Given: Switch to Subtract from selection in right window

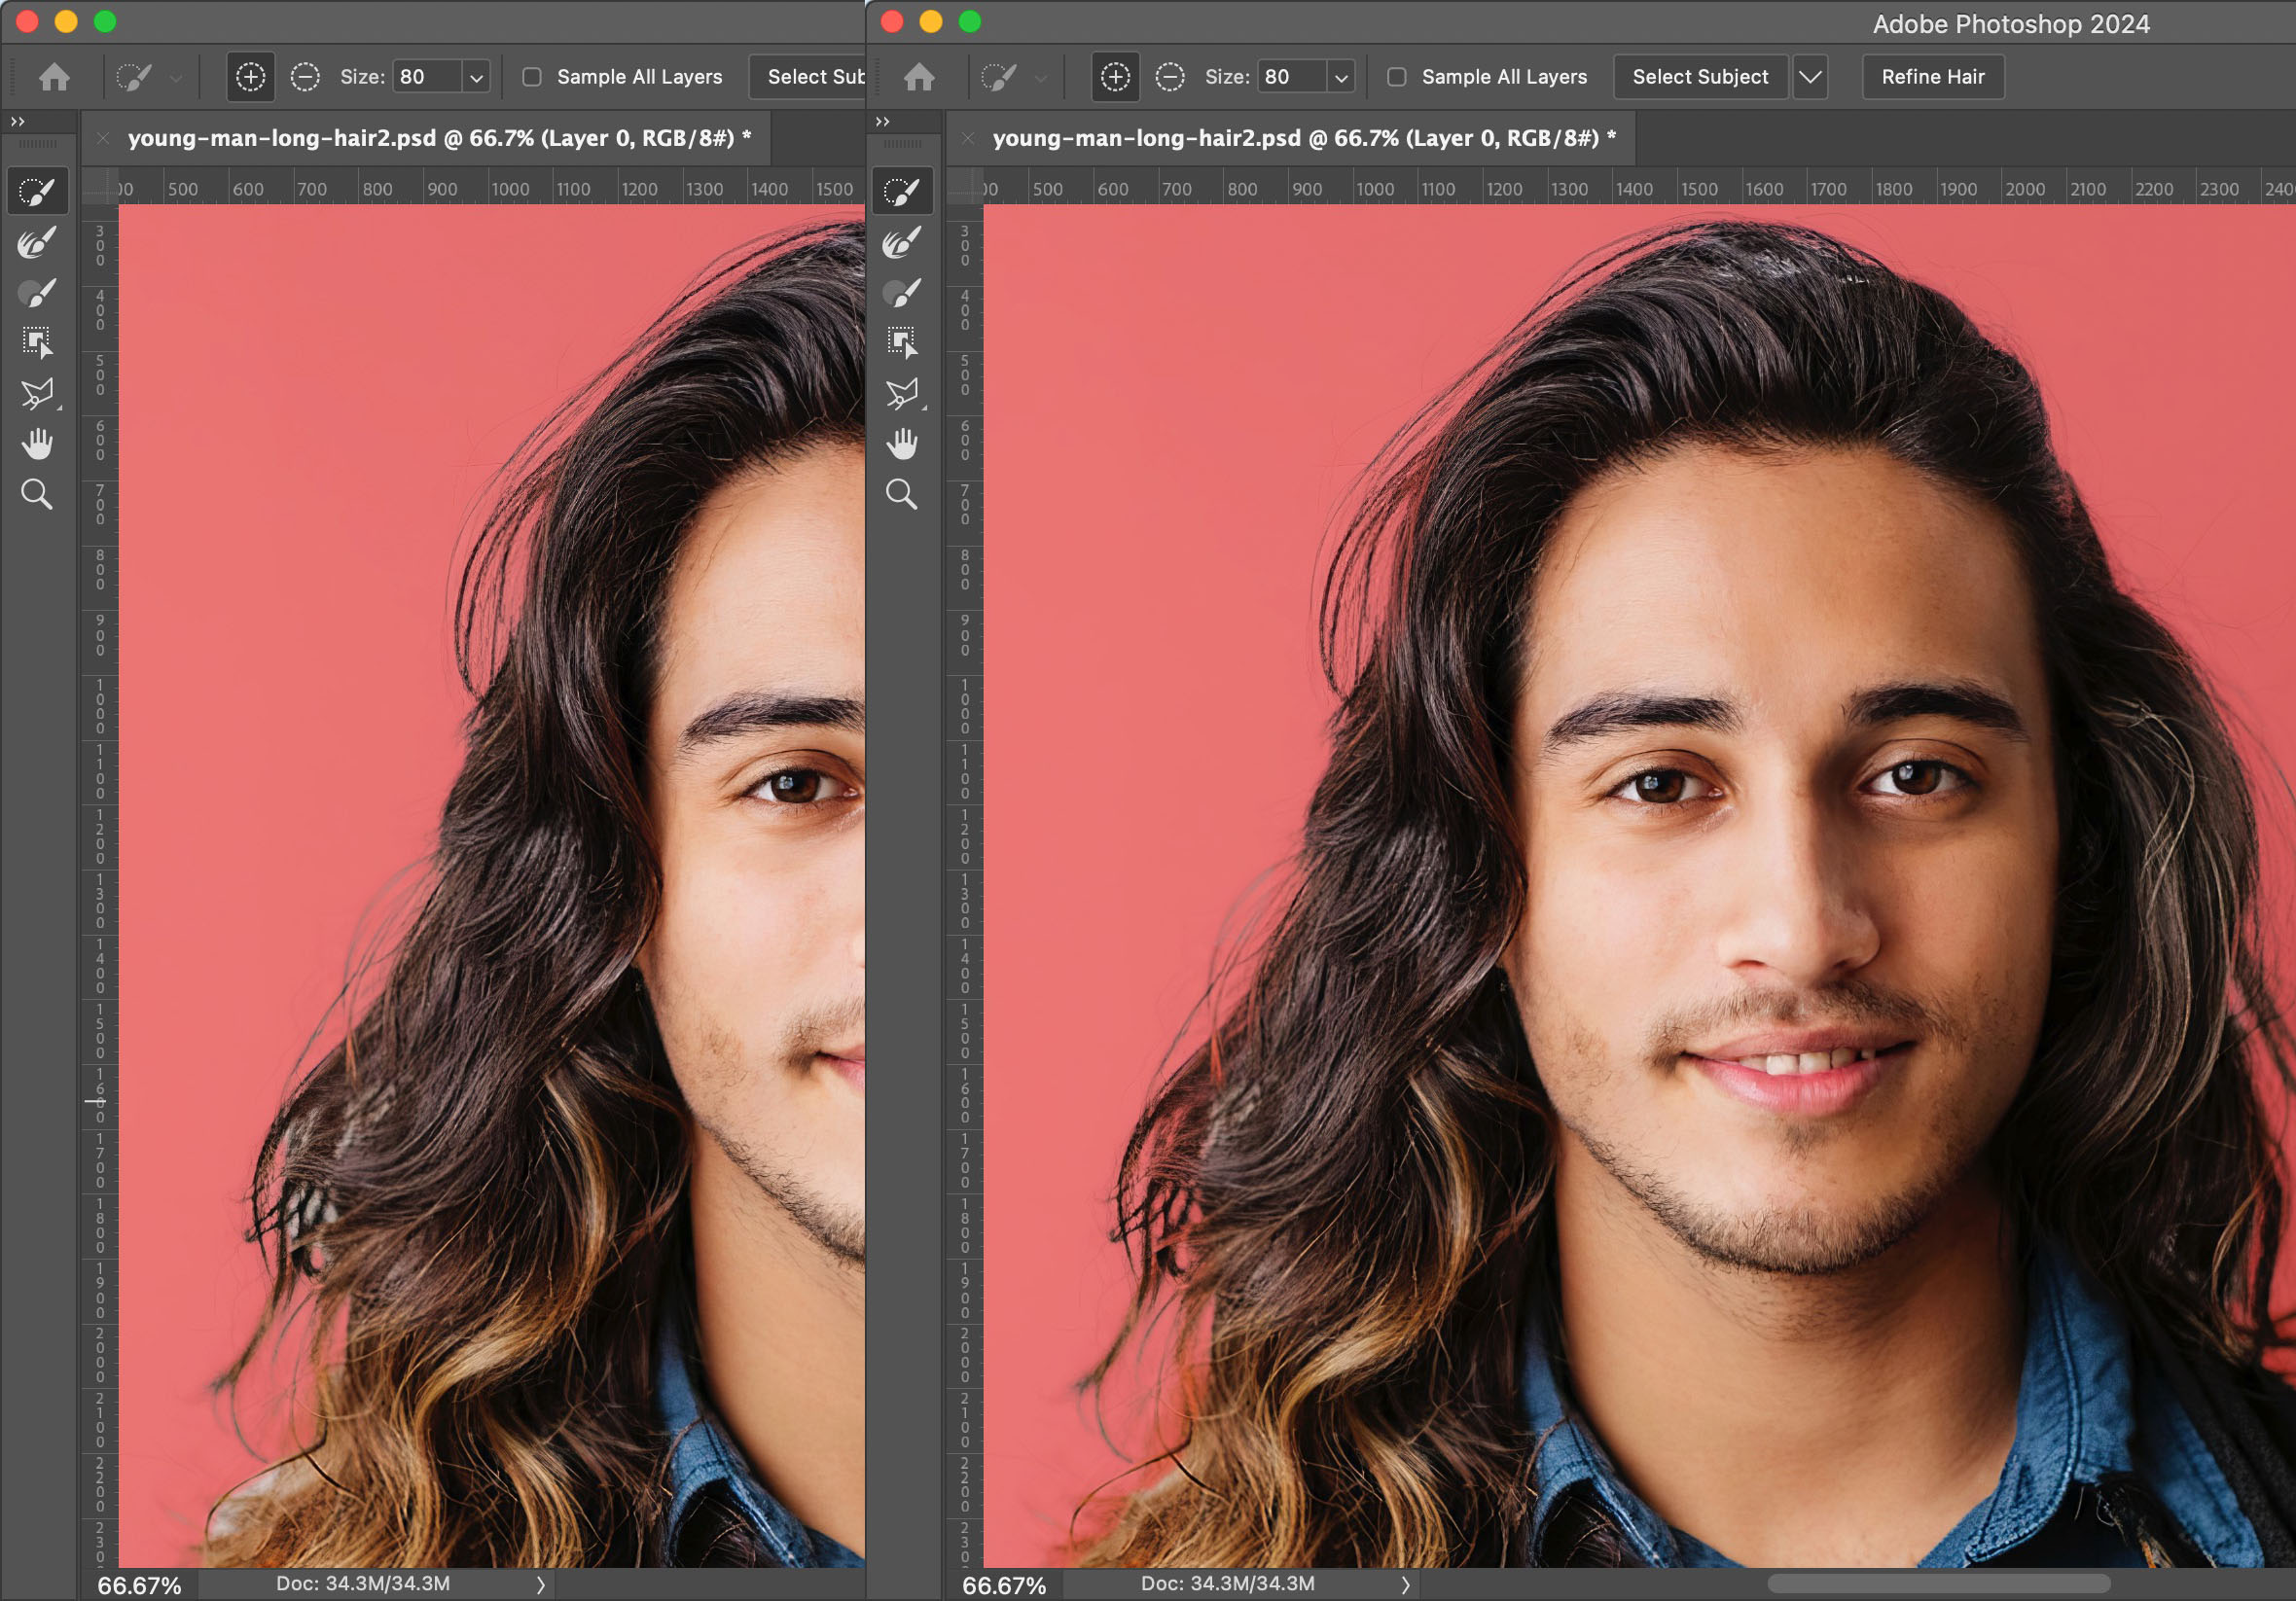Looking at the screenshot, I should (x=1169, y=77).
